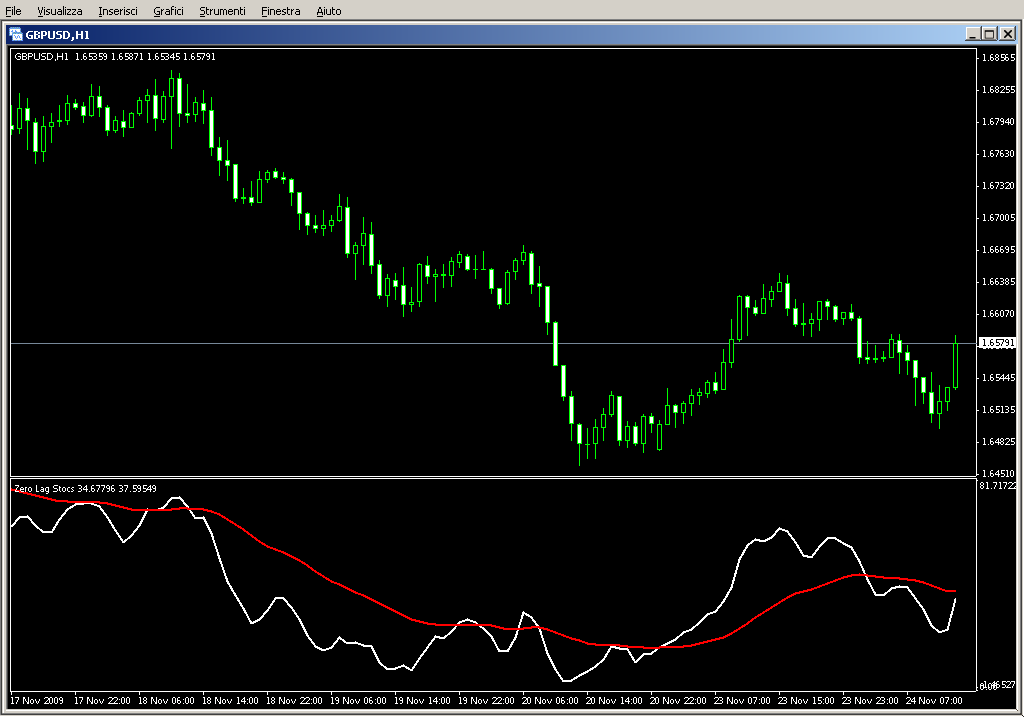Viewport: 1024px width, 717px height.
Task: Click the 1.67320 price scale label
Action: (x=999, y=185)
